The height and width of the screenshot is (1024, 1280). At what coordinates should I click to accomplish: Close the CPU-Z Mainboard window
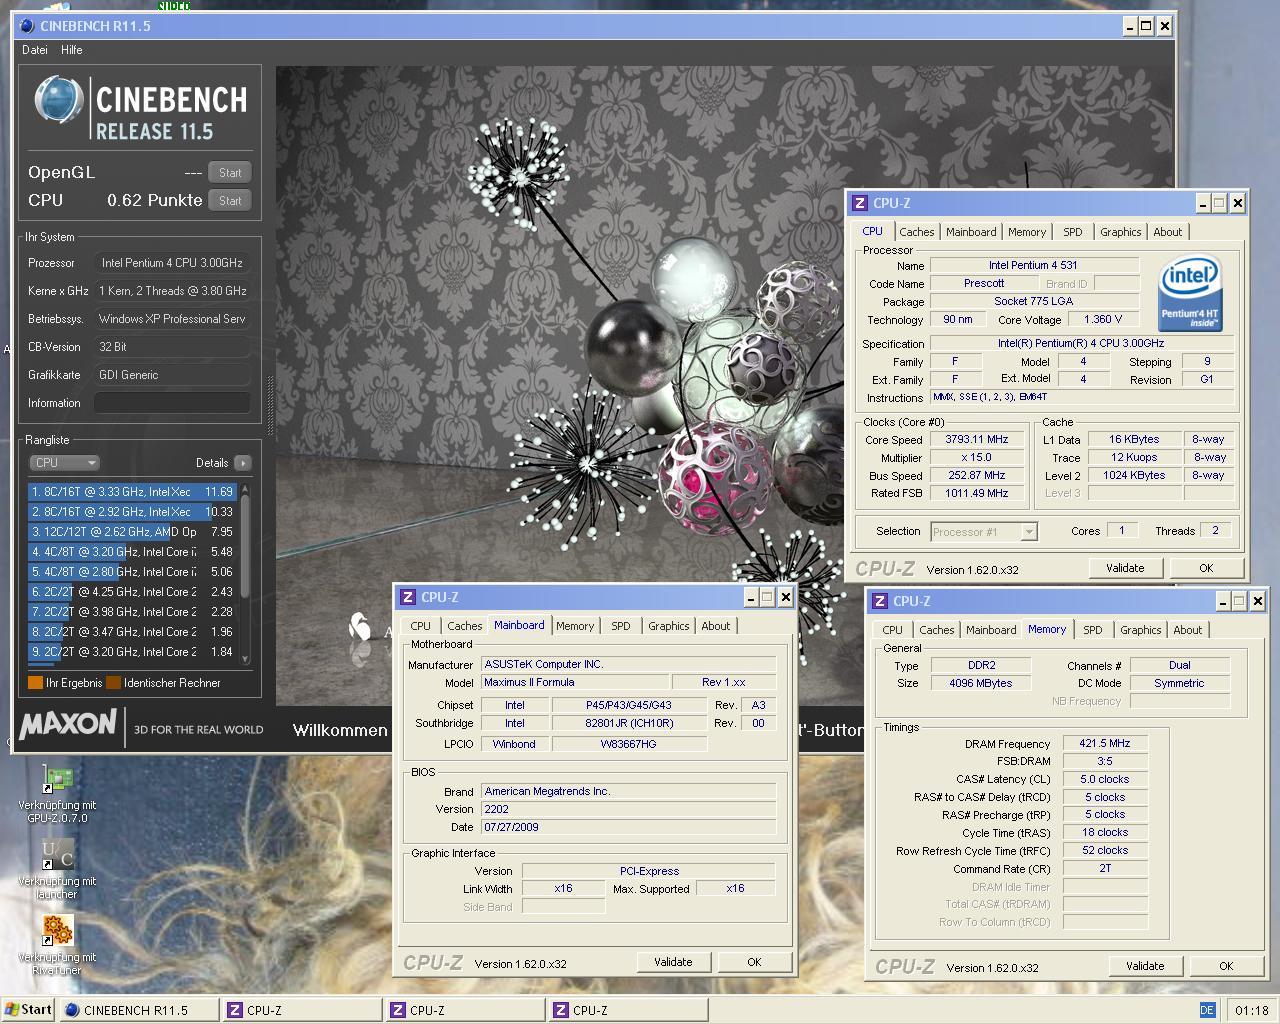click(x=786, y=597)
